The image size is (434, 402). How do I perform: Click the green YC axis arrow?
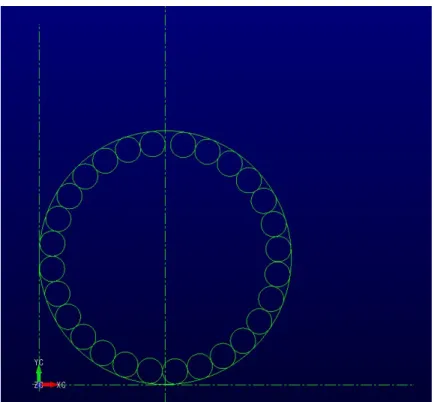pos(39,373)
